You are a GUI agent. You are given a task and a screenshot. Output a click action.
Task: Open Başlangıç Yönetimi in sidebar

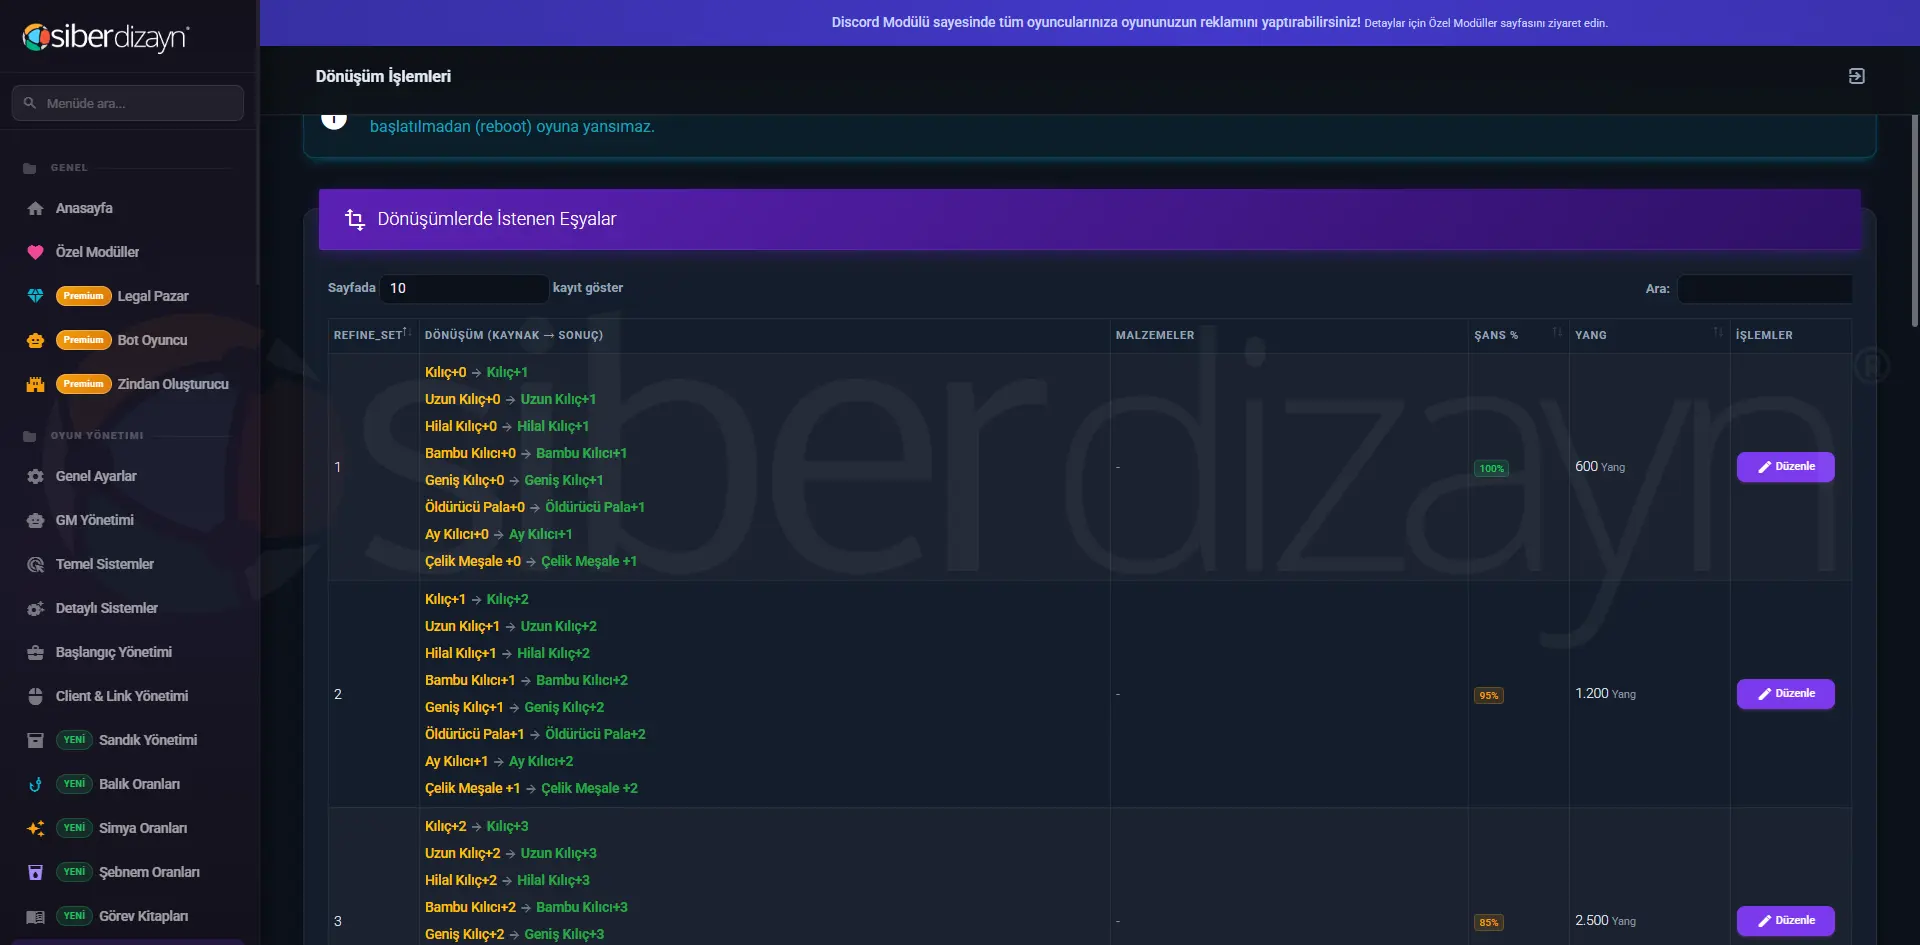(x=114, y=652)
